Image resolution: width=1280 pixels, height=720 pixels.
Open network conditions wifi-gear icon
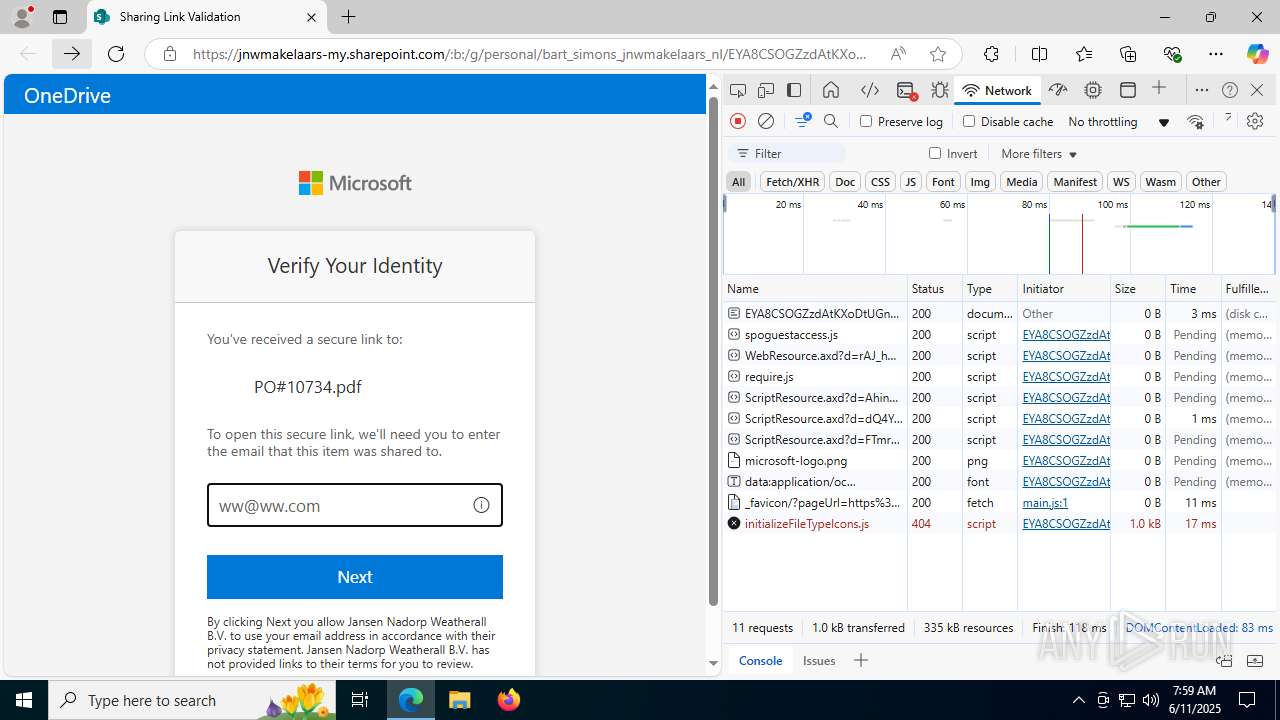click(1195, 121)
